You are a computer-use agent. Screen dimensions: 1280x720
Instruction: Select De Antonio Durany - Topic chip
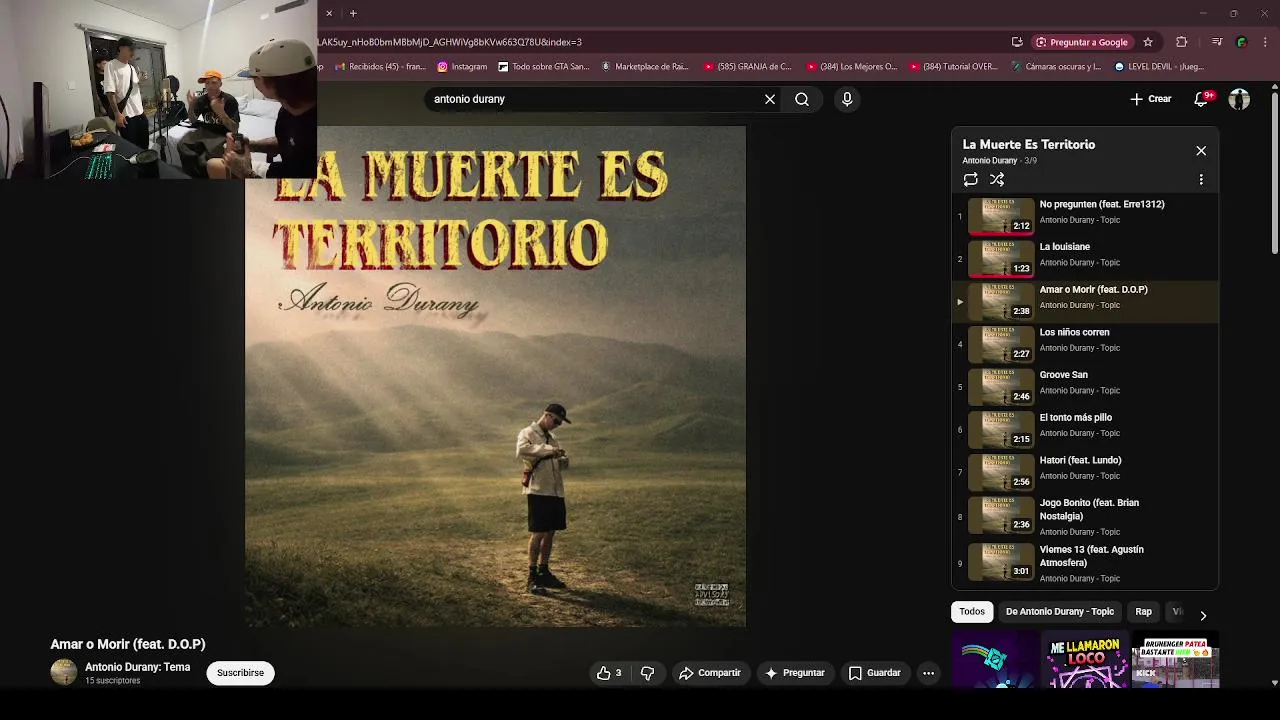tap(1059, 612)
